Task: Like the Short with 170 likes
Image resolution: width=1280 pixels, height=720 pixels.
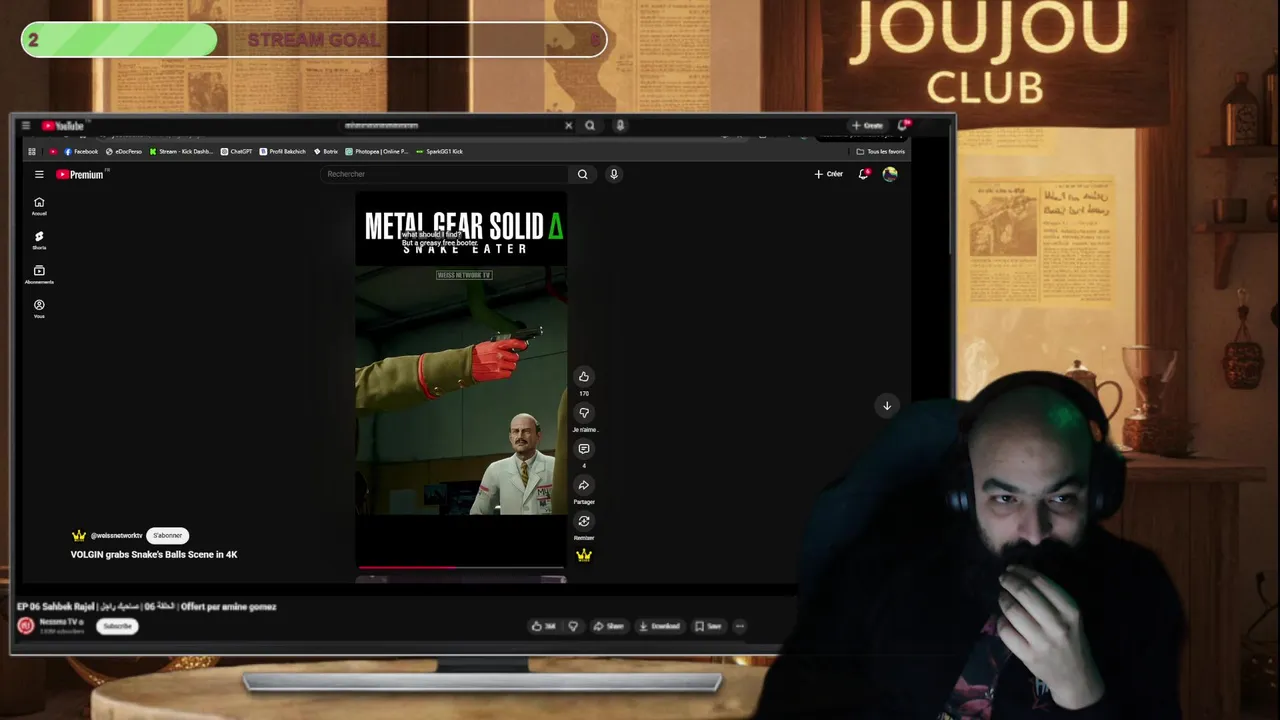Action: click(584, 377)
